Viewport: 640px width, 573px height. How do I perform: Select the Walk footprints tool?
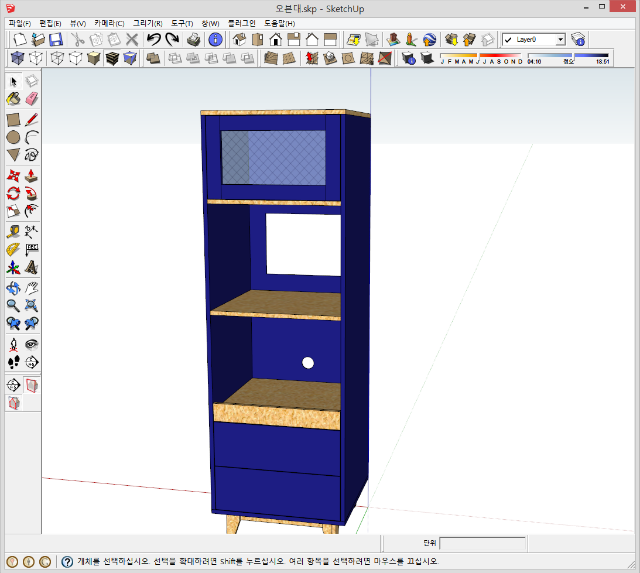pos(13,362)
